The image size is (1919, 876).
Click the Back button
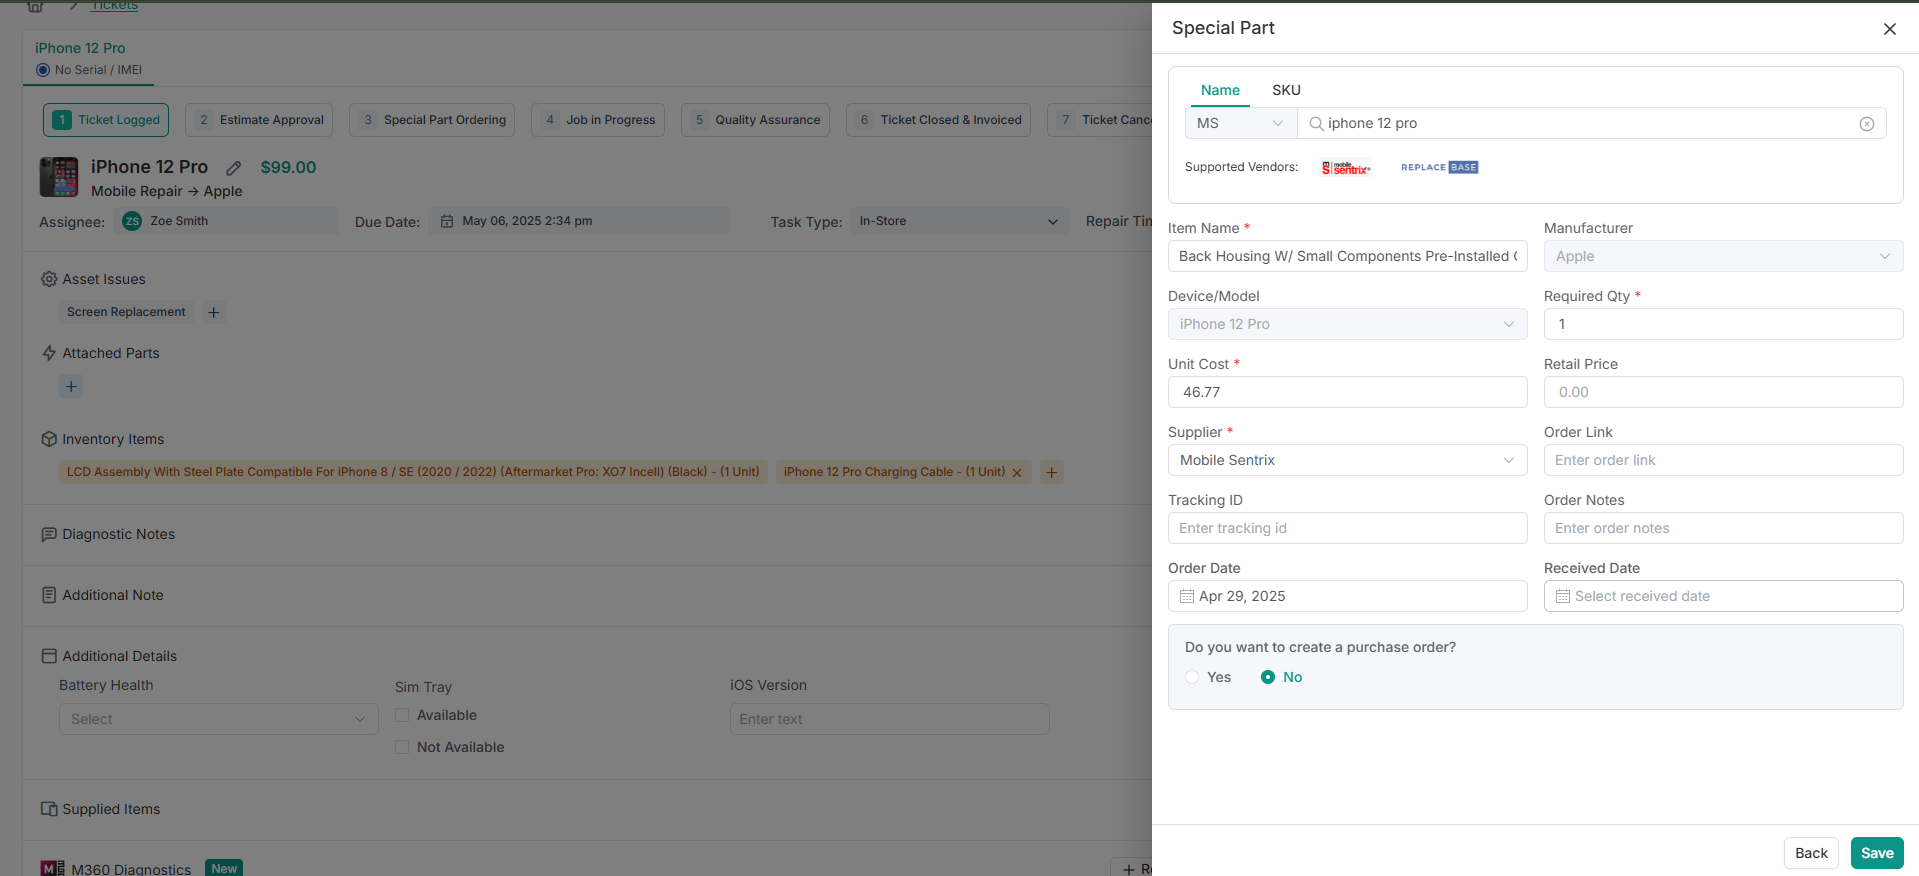click(x=1811, y=853)
